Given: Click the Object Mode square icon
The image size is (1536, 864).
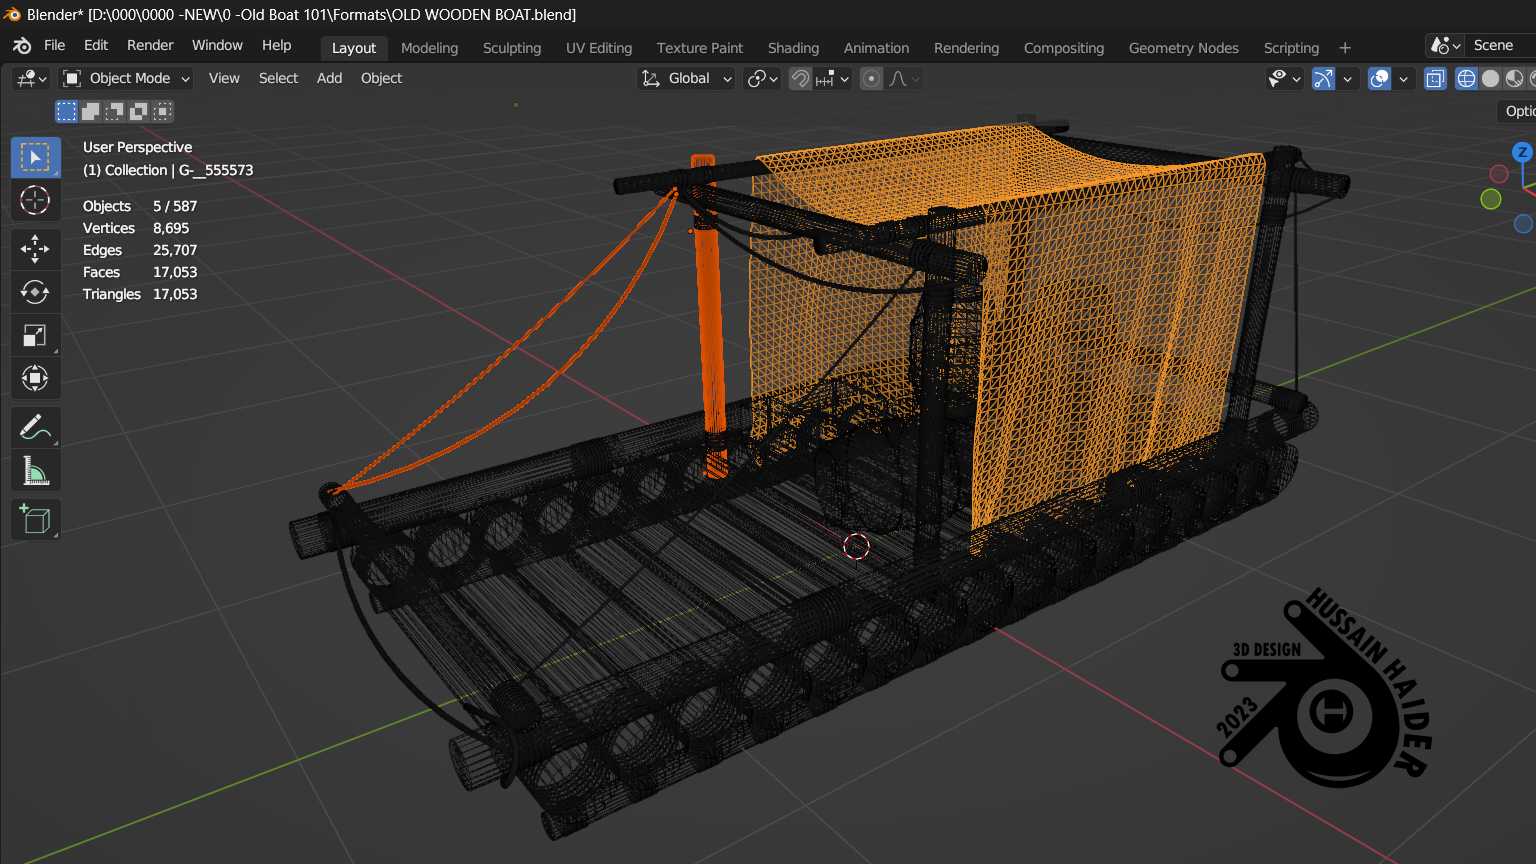Looking at the screenshot, I should tap(72, 78).
